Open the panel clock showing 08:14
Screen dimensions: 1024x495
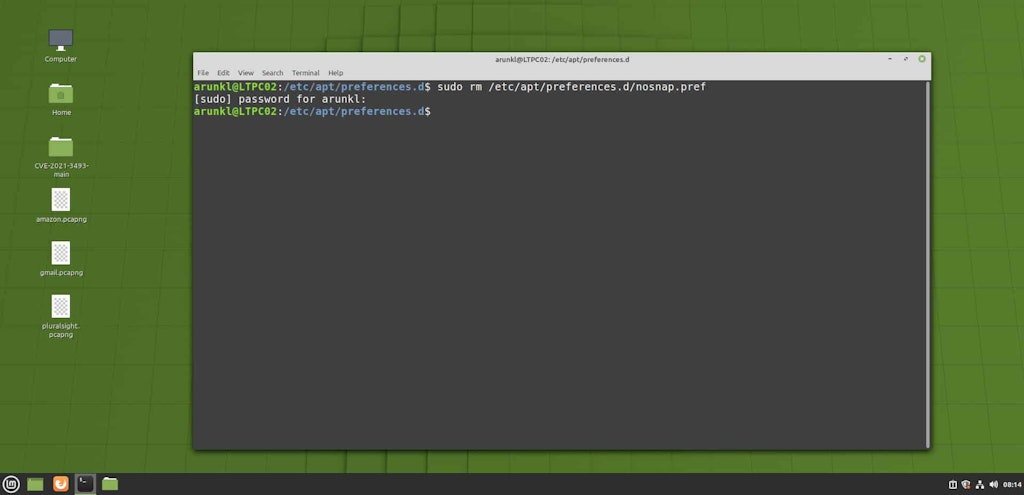(1012, 485)
